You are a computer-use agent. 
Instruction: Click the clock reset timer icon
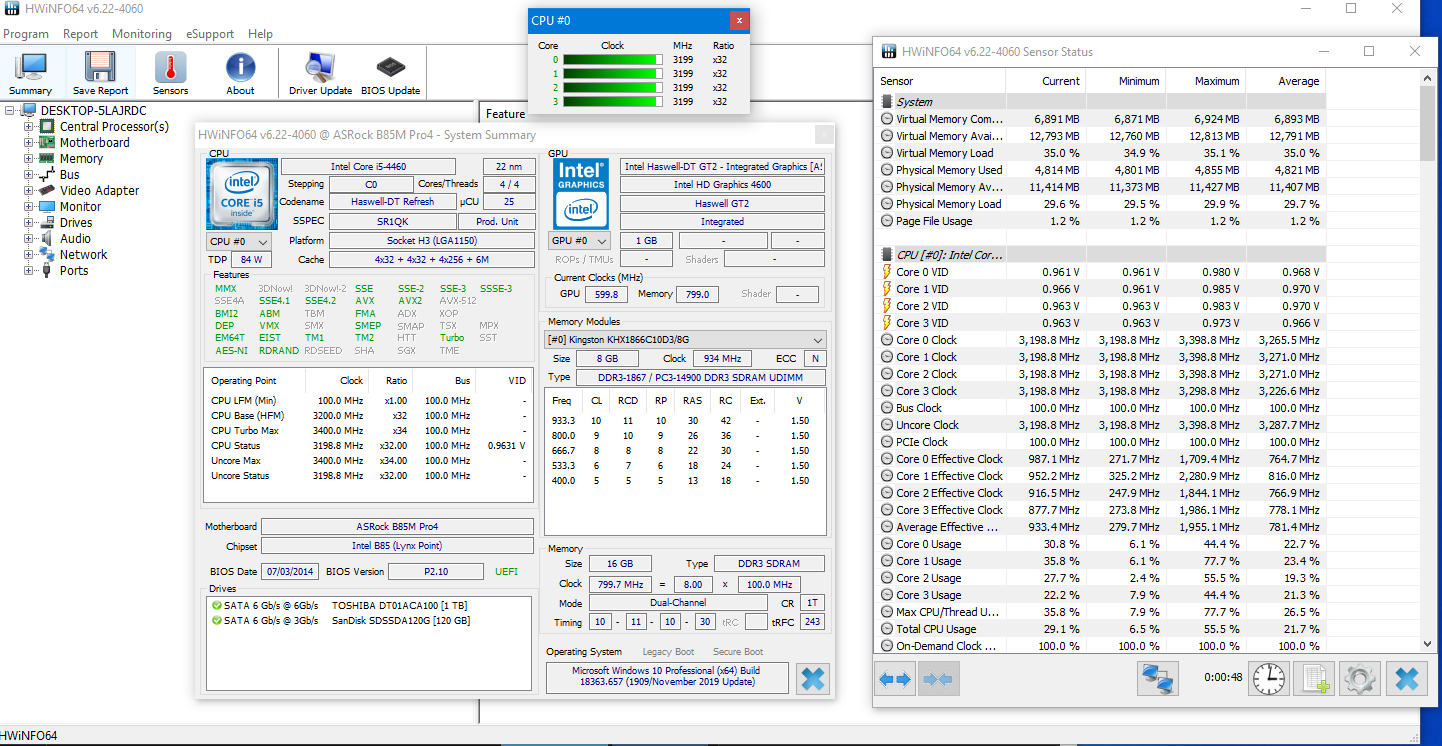tap(1269, 679)
